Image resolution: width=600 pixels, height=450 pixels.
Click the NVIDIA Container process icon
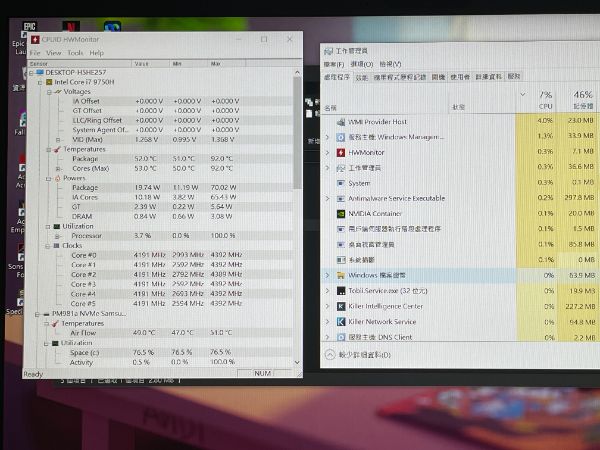tap(341, 214)
